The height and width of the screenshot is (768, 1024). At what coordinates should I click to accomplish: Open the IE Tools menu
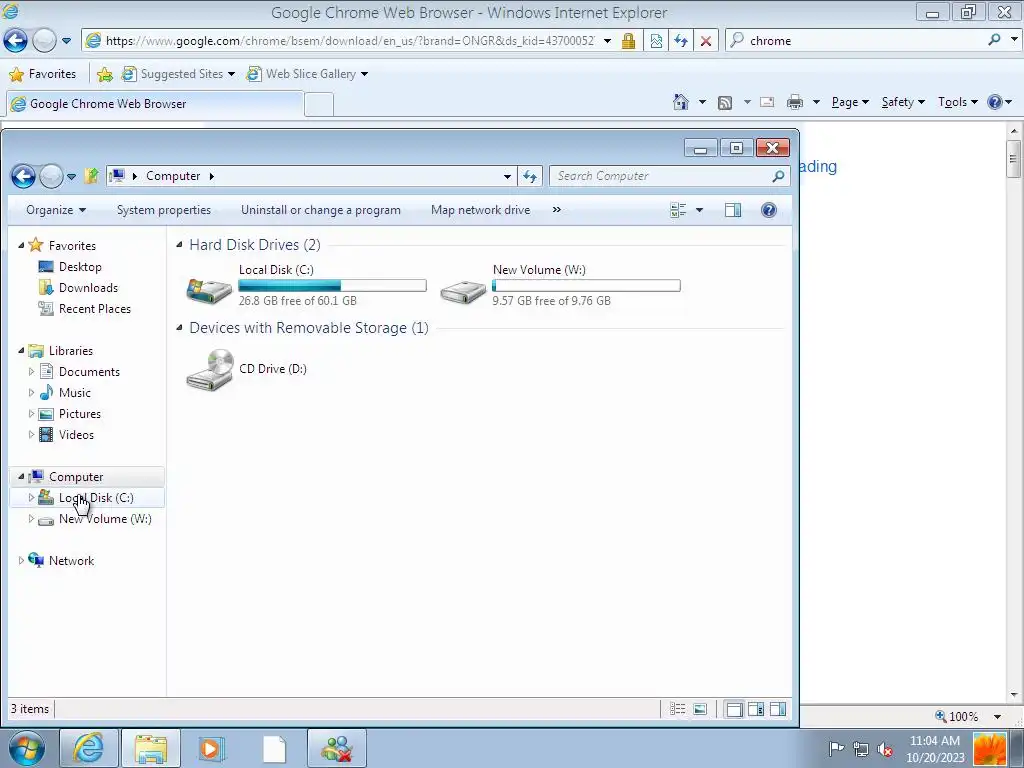[957, 102]
